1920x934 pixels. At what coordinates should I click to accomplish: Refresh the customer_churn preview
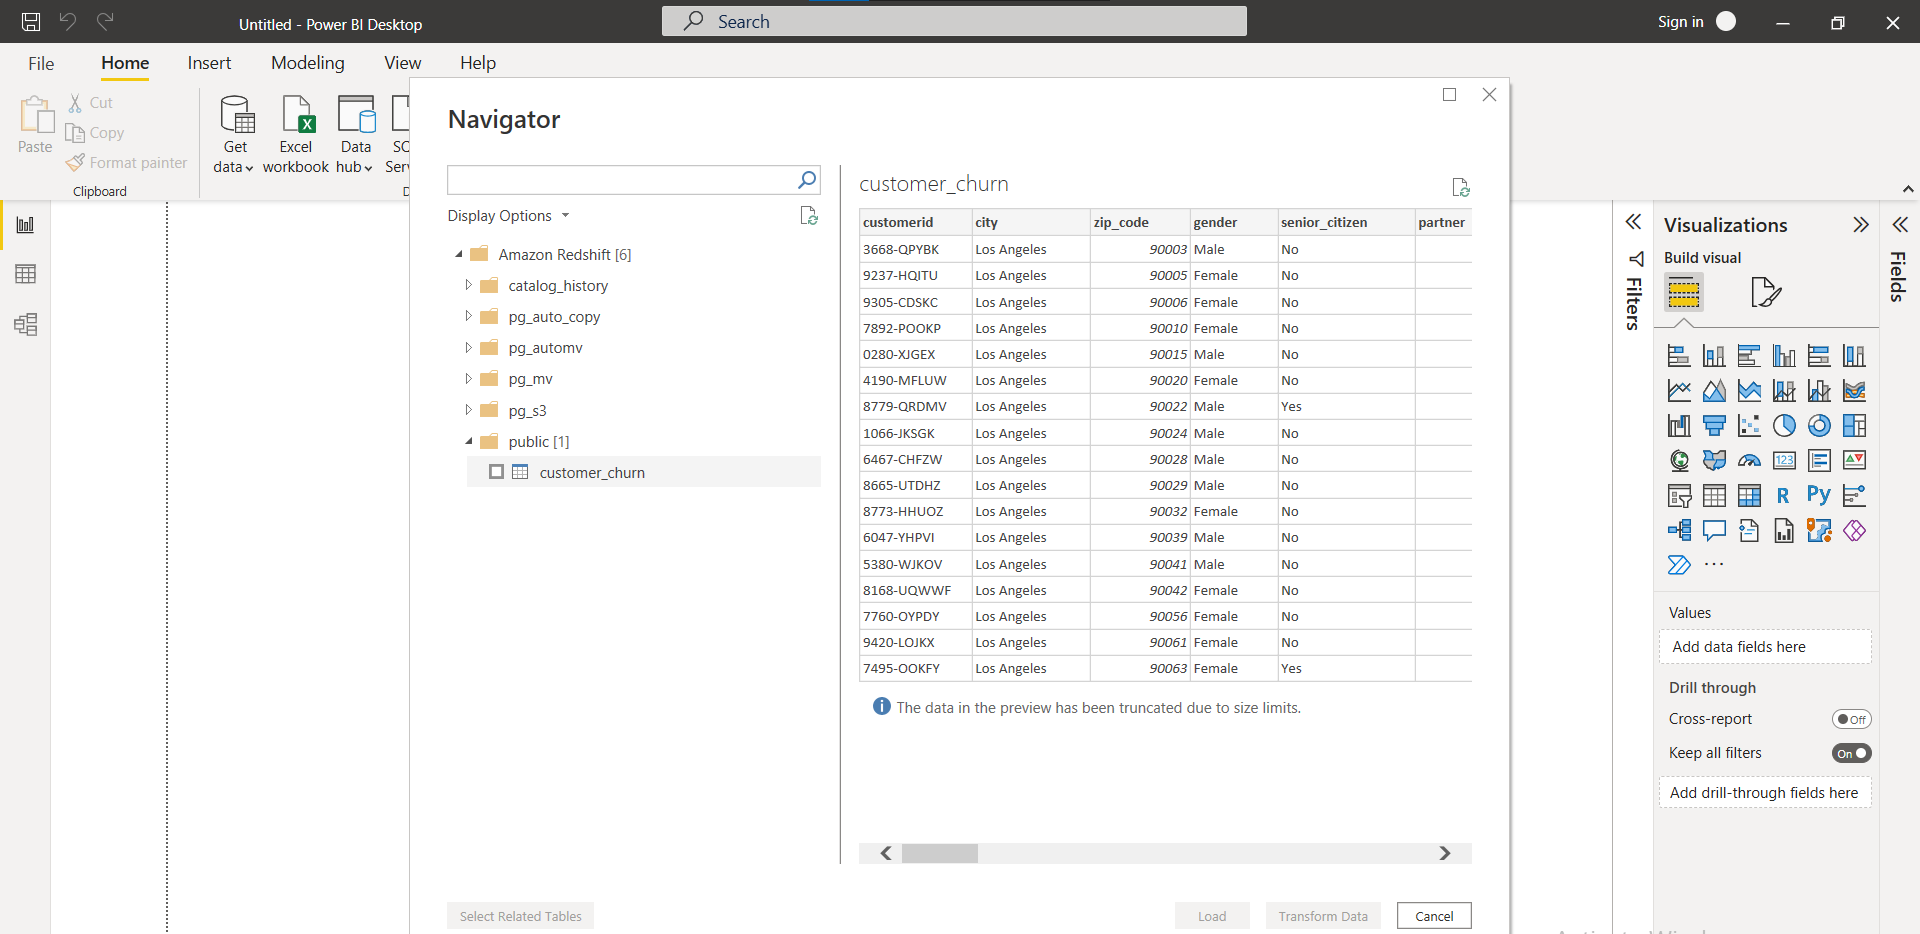tap(1460, 187)
